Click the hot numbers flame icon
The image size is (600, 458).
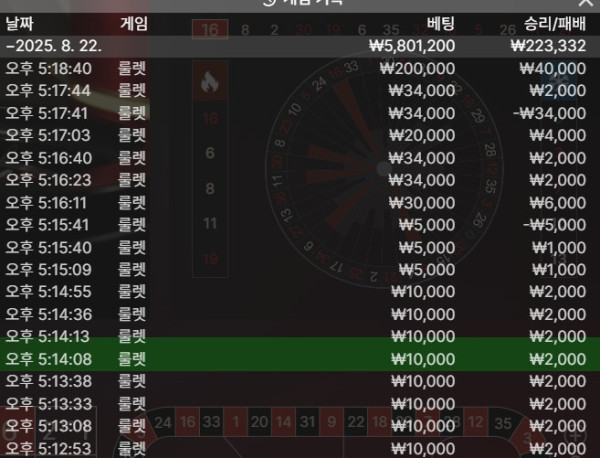[210, 81]
